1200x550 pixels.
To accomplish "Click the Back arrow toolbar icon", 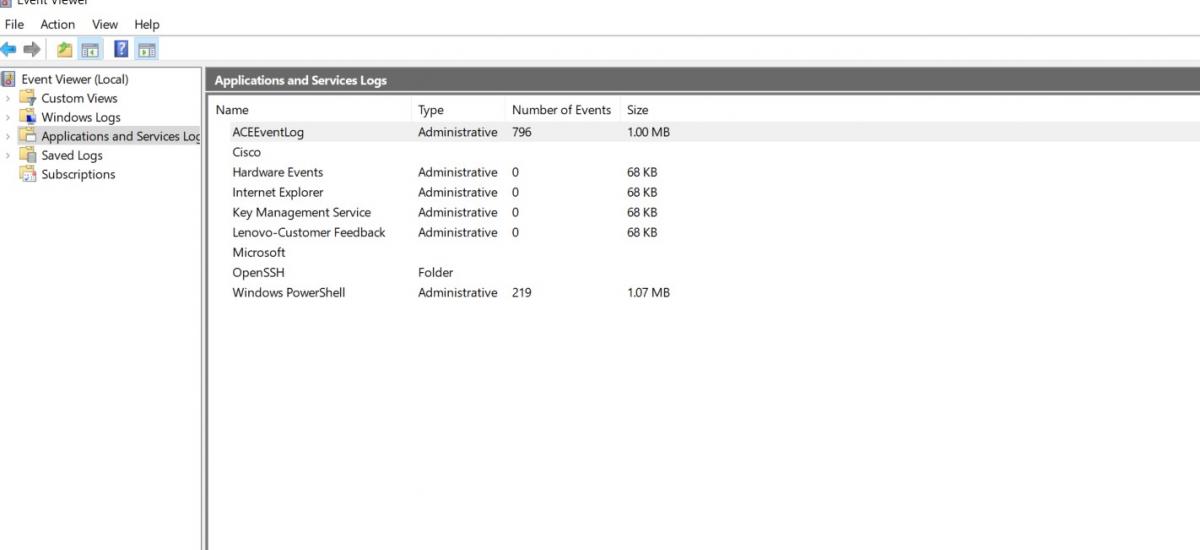I will tap(9, 49).
